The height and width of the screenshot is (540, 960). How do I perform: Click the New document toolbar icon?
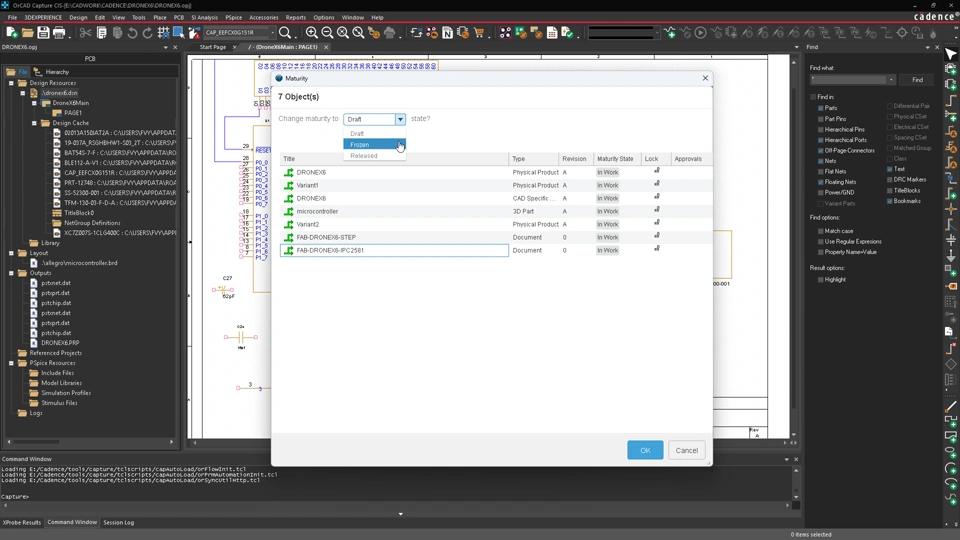[12, 32]
